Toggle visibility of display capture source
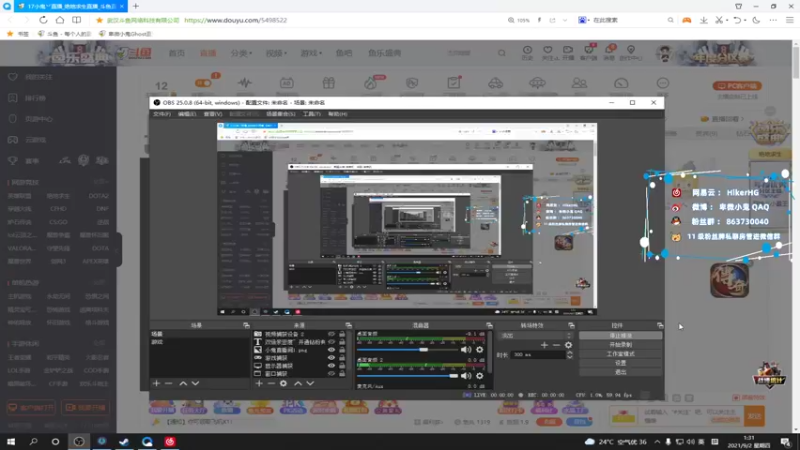Viewport: 800px width, 450px height. [331, 366]
